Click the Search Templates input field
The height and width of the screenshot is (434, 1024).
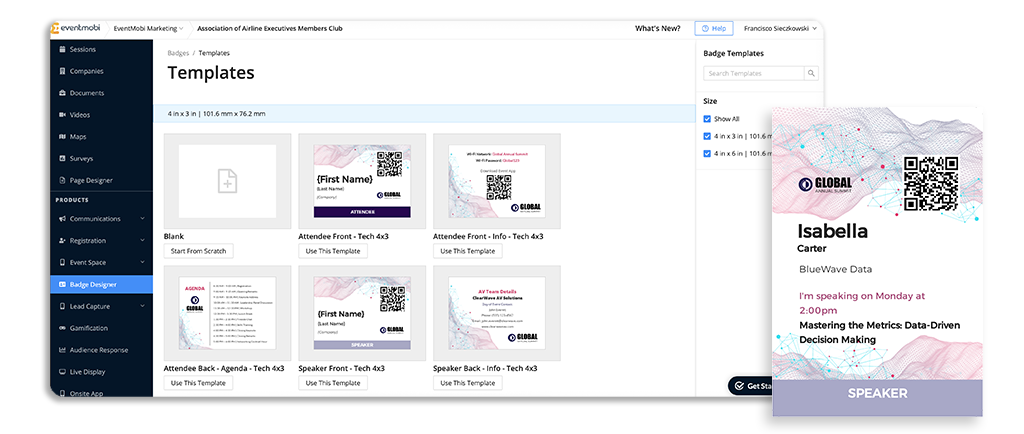754,74
